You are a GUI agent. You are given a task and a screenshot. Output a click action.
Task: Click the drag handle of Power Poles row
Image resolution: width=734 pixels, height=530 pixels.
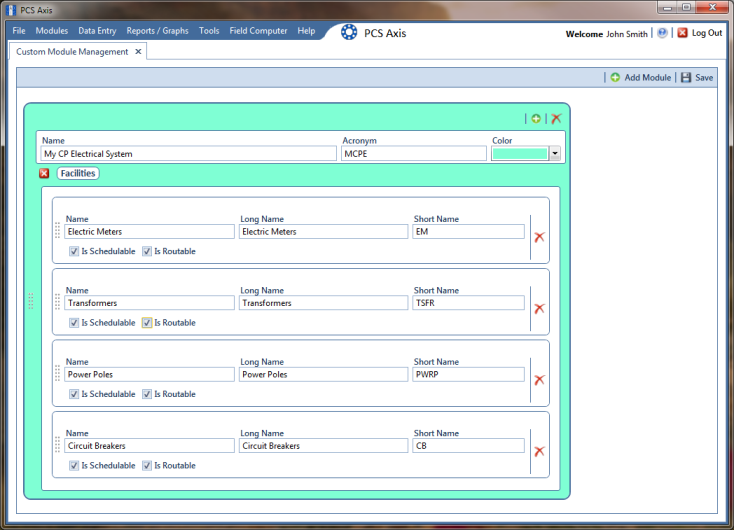[x=58, y=373]
